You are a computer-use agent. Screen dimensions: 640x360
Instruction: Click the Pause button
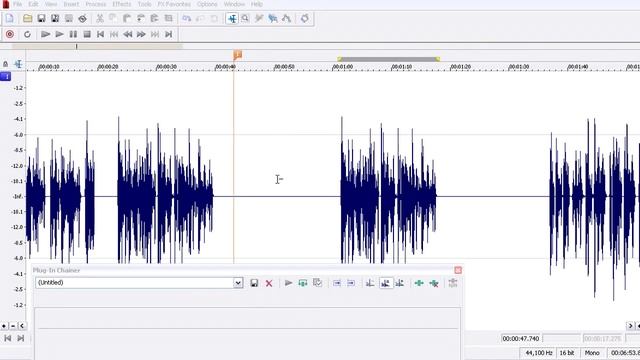coord(73,34)
